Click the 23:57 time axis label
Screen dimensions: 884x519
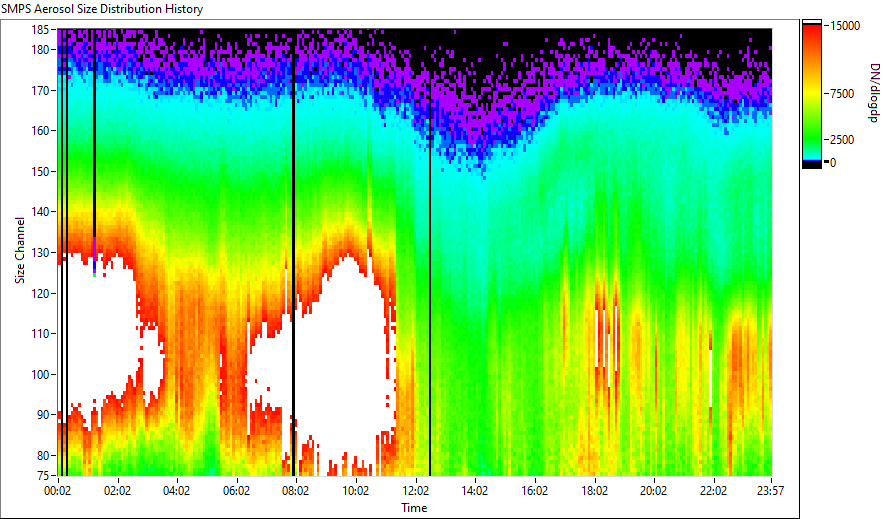click(x=770, y=491)
